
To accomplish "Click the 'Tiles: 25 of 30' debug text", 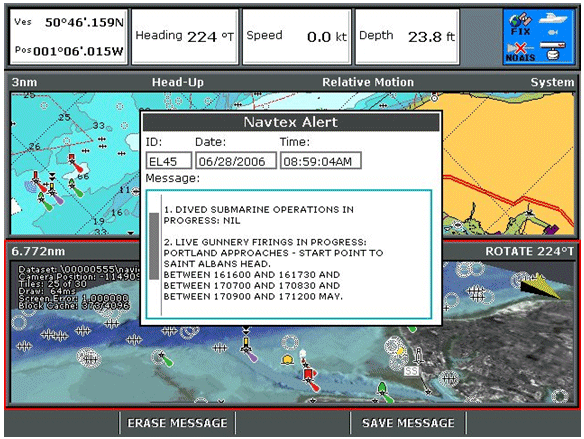I will (x=52, y=284).
